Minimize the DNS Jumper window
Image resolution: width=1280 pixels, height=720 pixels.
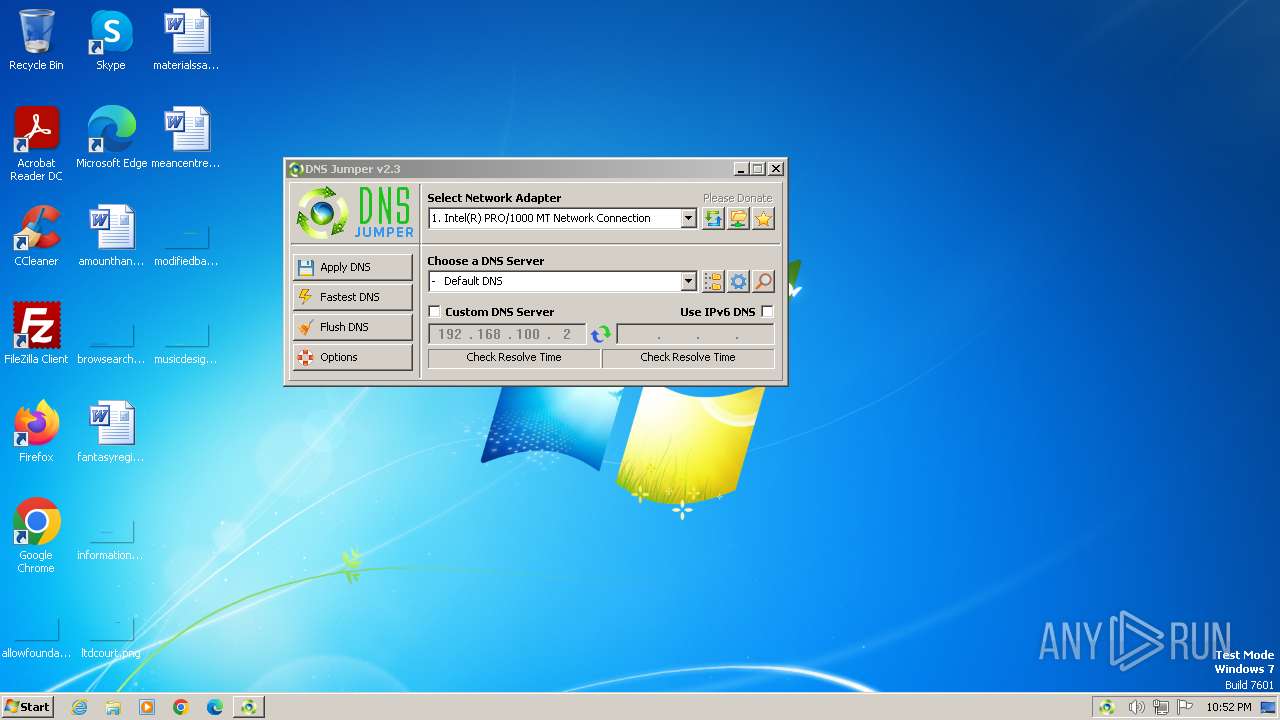(741, 169)
